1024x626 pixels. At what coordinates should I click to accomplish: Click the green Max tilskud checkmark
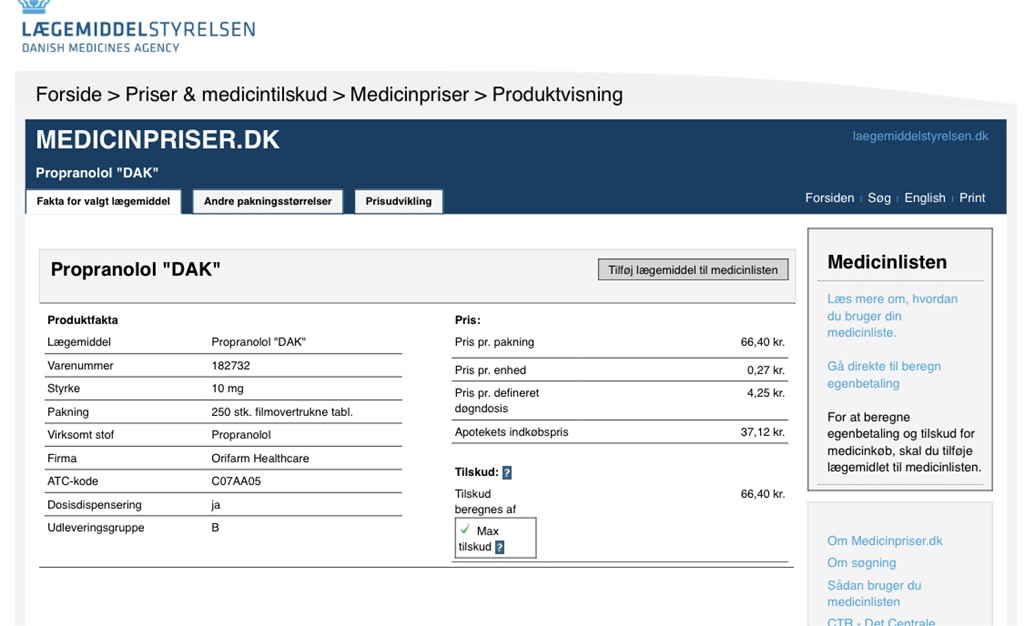point(465,529)
